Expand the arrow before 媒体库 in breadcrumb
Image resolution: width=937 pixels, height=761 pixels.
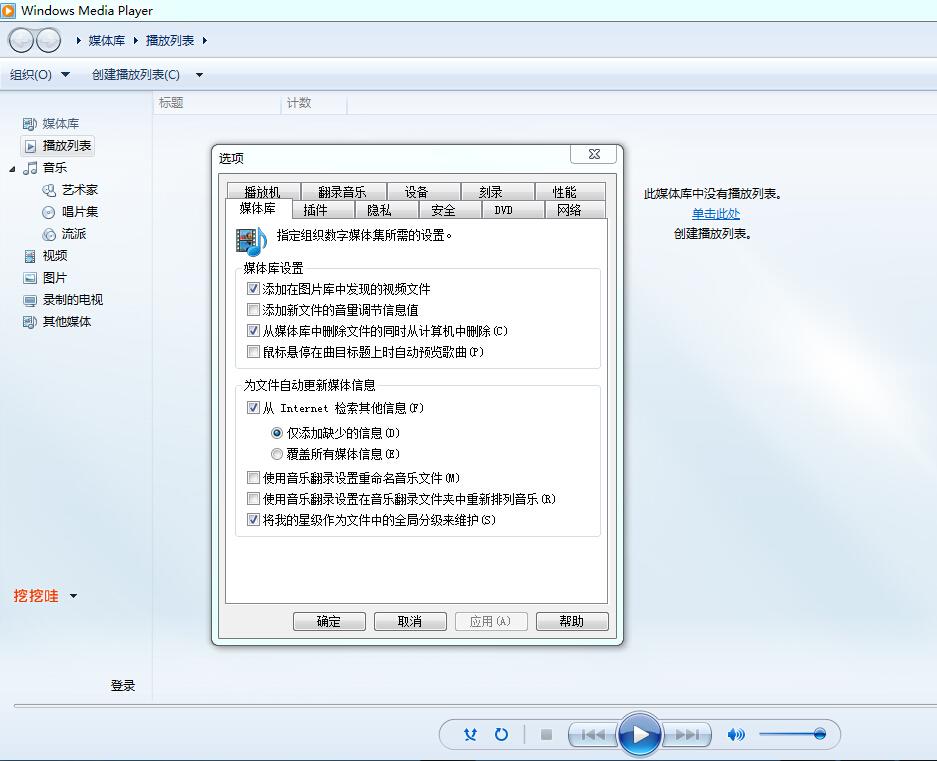coord(79,40)
